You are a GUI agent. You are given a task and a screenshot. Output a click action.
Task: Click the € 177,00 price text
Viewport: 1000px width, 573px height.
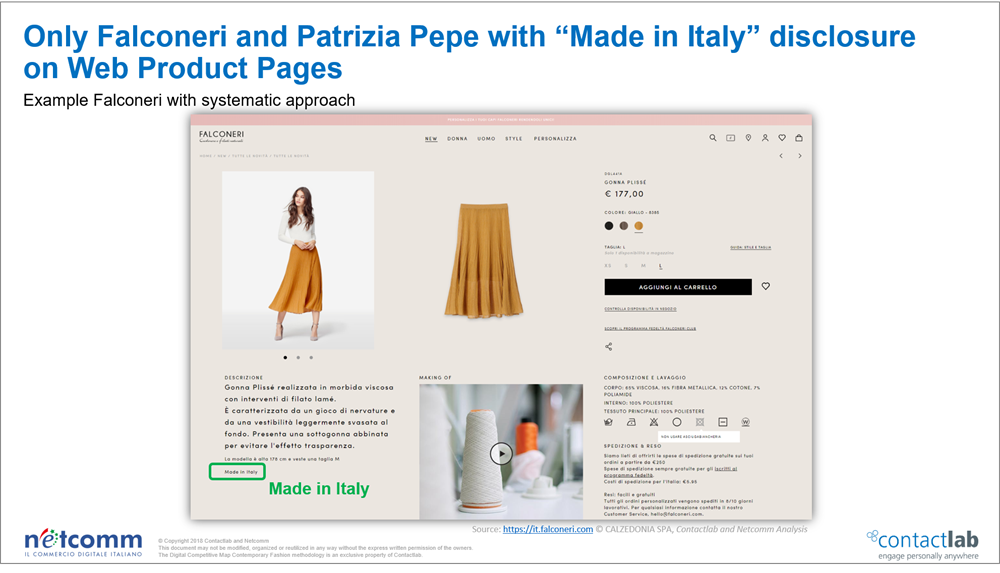(624, 194)
